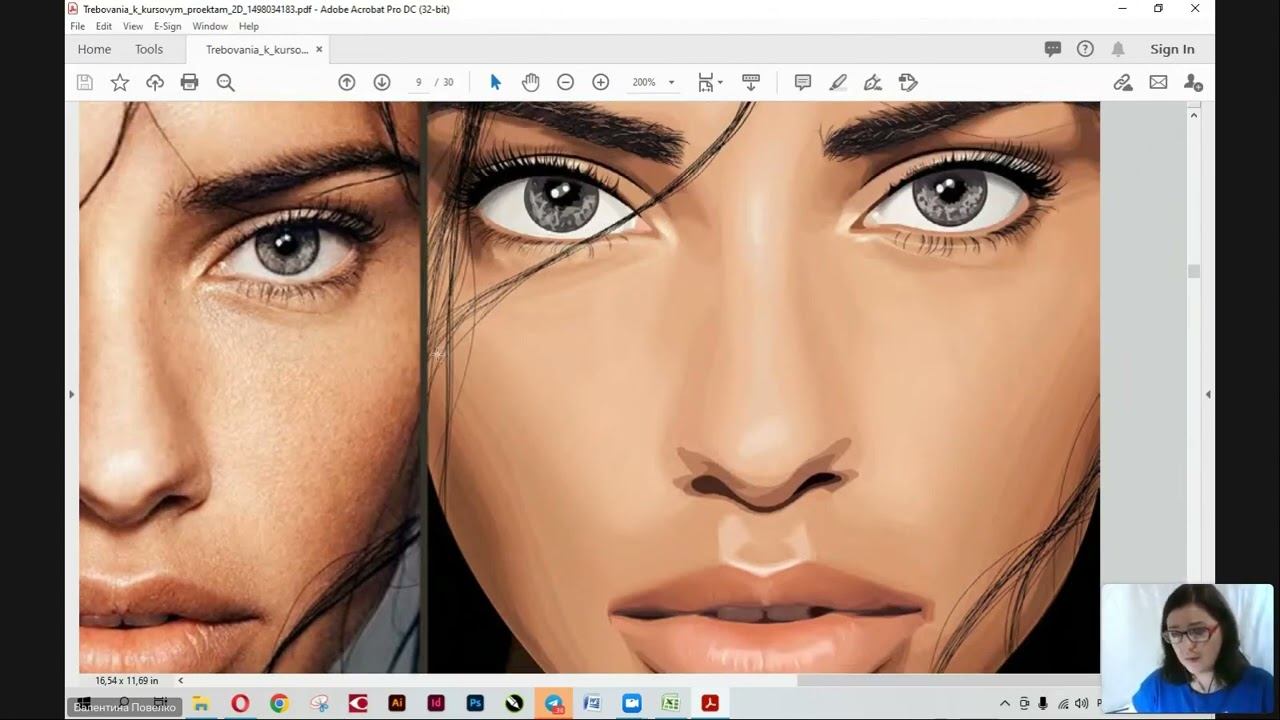Viewport: 1280px width, 720px height.
Task: Send file by email envelope icon
Action: coord(1158,82)
